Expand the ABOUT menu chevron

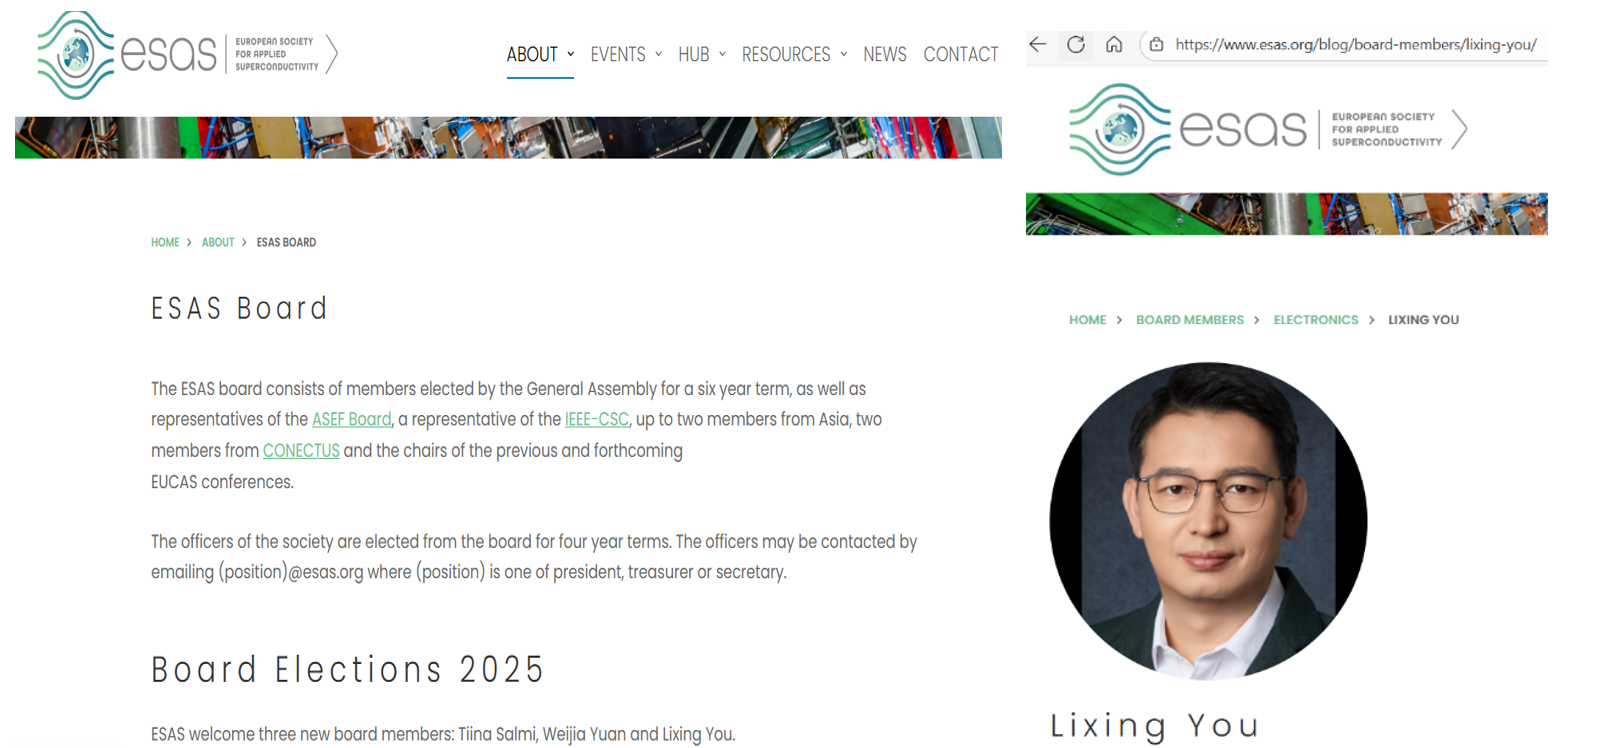[571, 54]
